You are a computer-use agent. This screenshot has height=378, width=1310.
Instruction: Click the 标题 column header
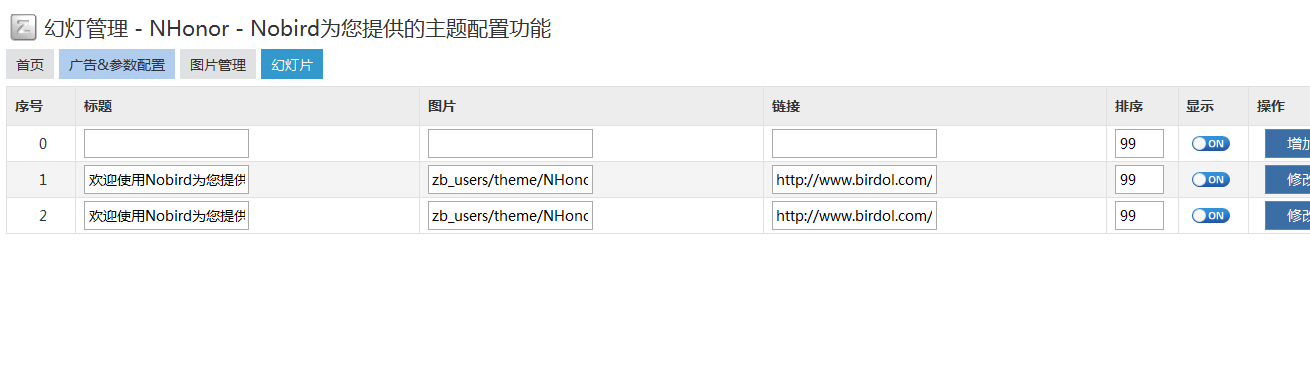[x=98, y=106]
